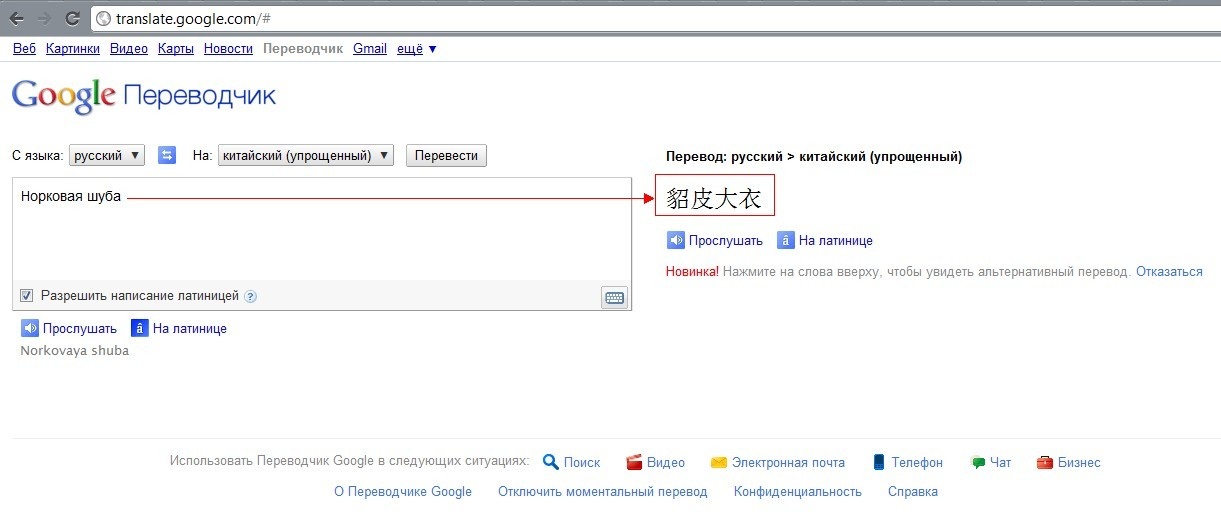The image size is (1221, 520).
Task: Click 'На латинице' link under source text
Action: click(190, 328)
